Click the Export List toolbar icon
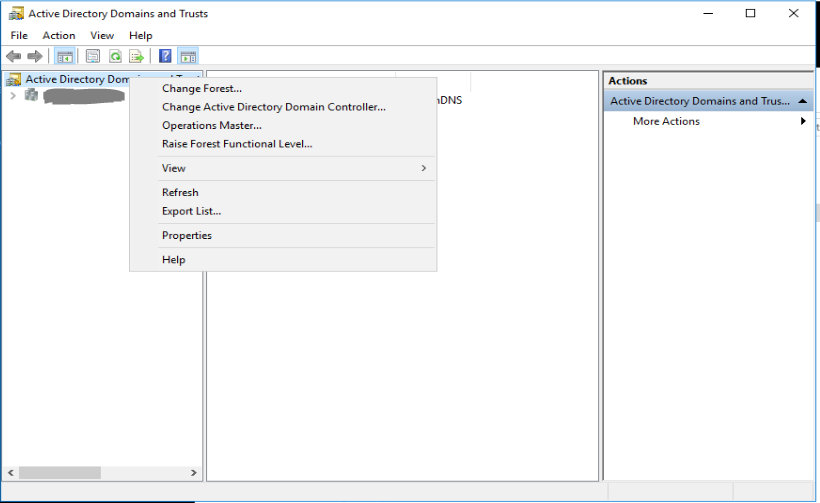This screenshot has width=820, height=503. coord(136,56)
